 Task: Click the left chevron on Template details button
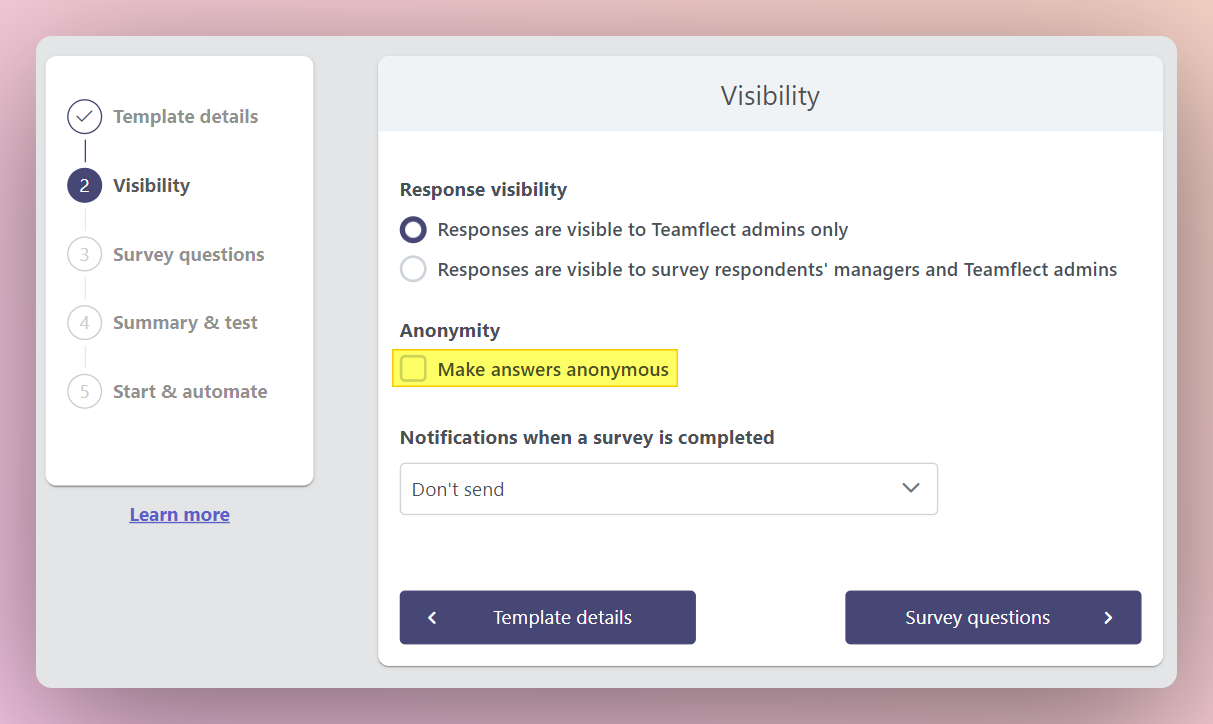coord(432,618)
